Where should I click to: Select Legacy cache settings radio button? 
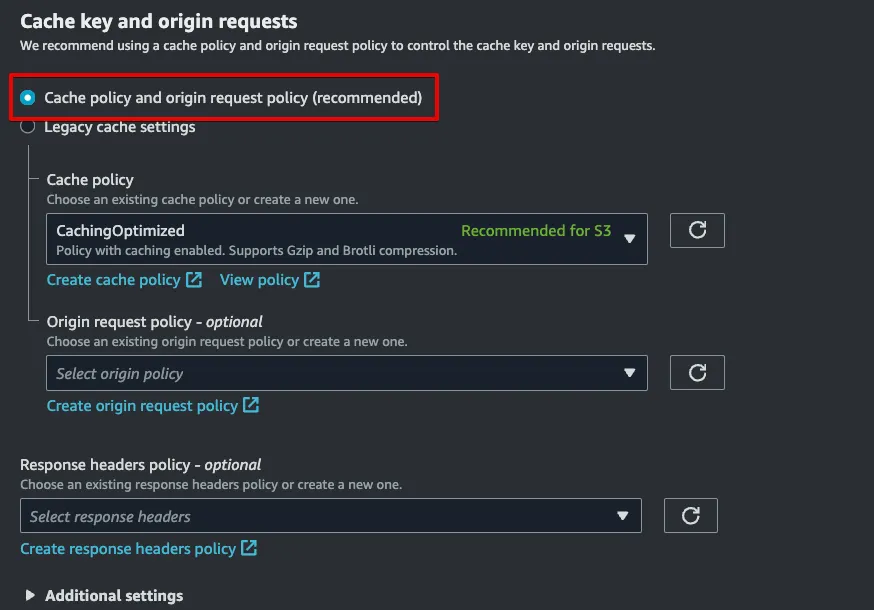(x=28, y=127)
